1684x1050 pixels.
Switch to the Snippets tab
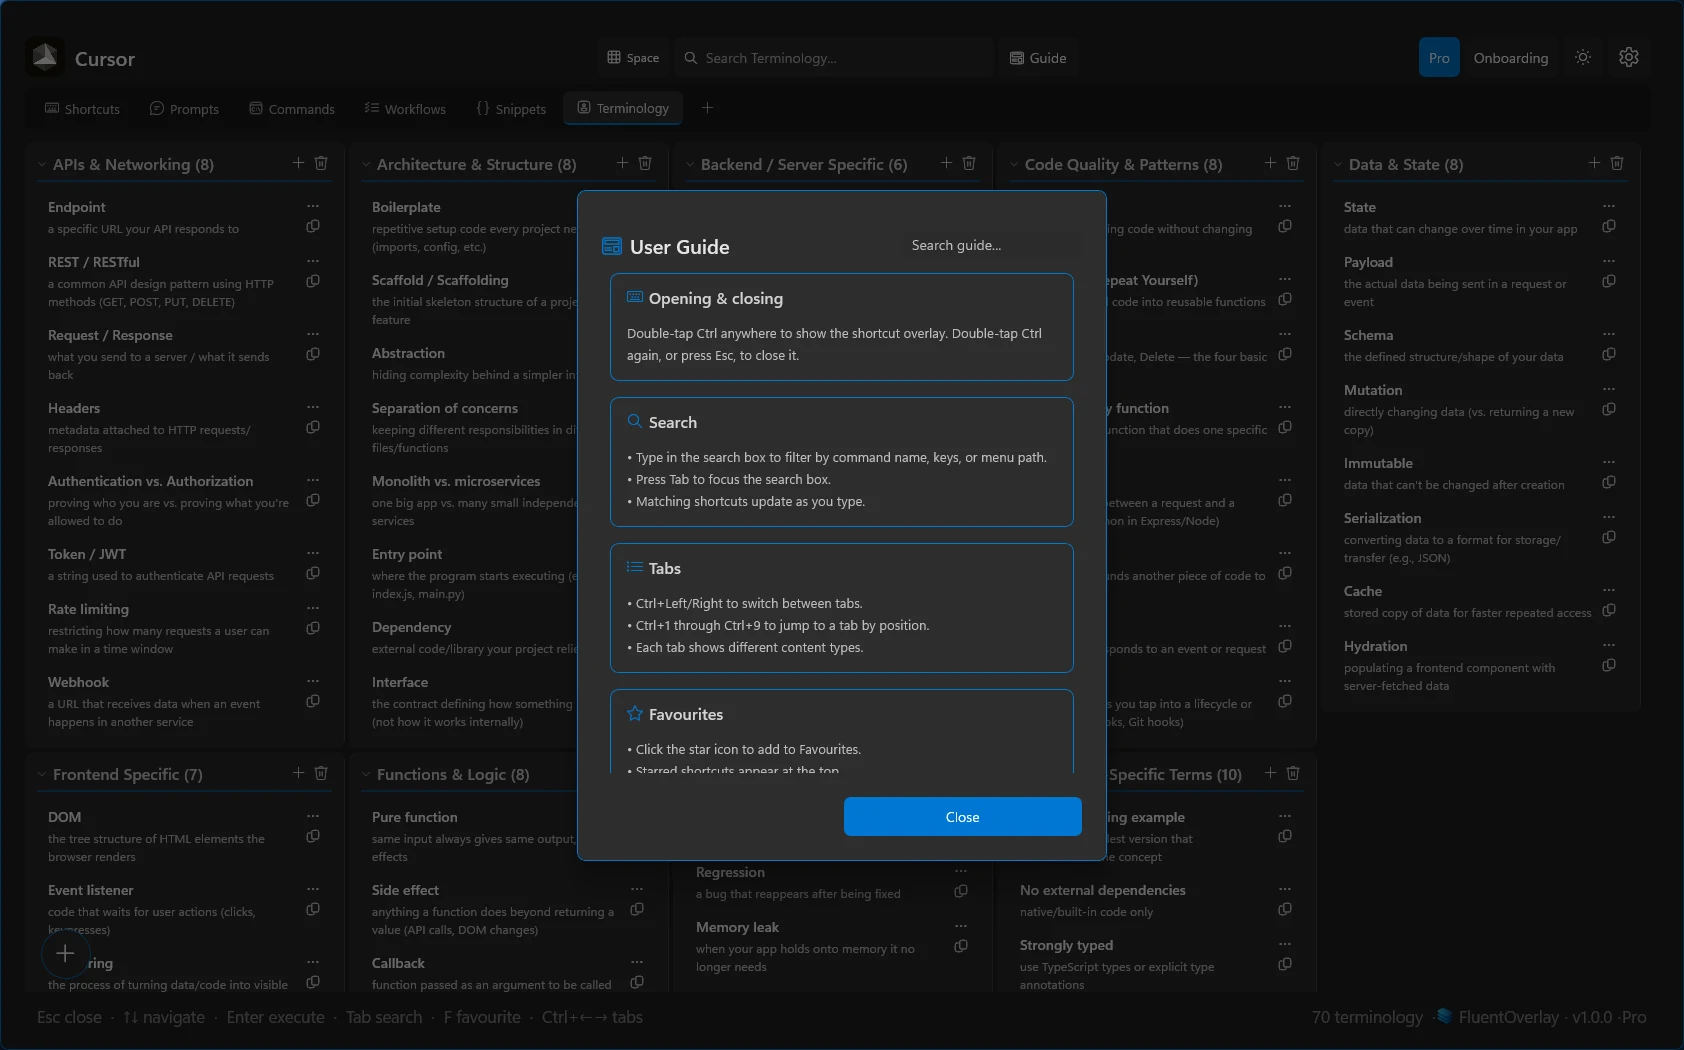coord(511,108)
